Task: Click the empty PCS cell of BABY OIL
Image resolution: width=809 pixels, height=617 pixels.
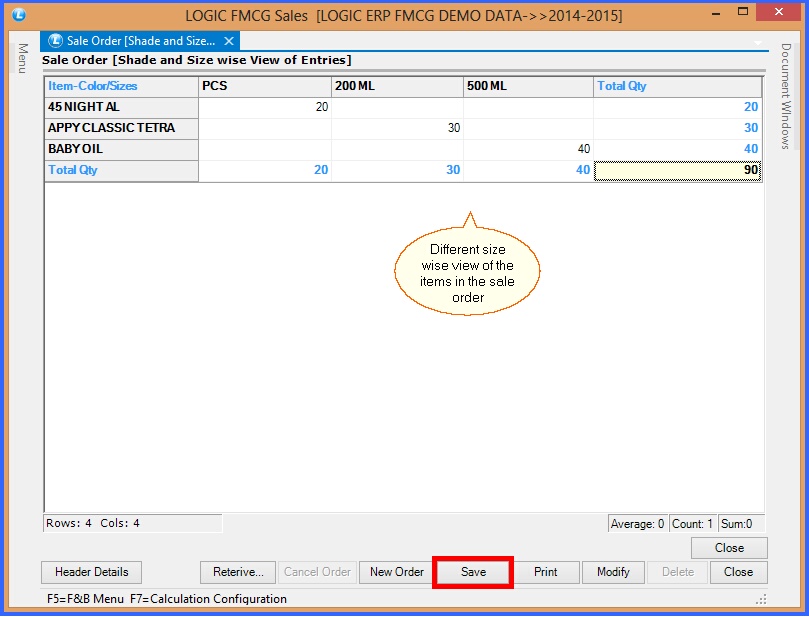Action: 265,149
